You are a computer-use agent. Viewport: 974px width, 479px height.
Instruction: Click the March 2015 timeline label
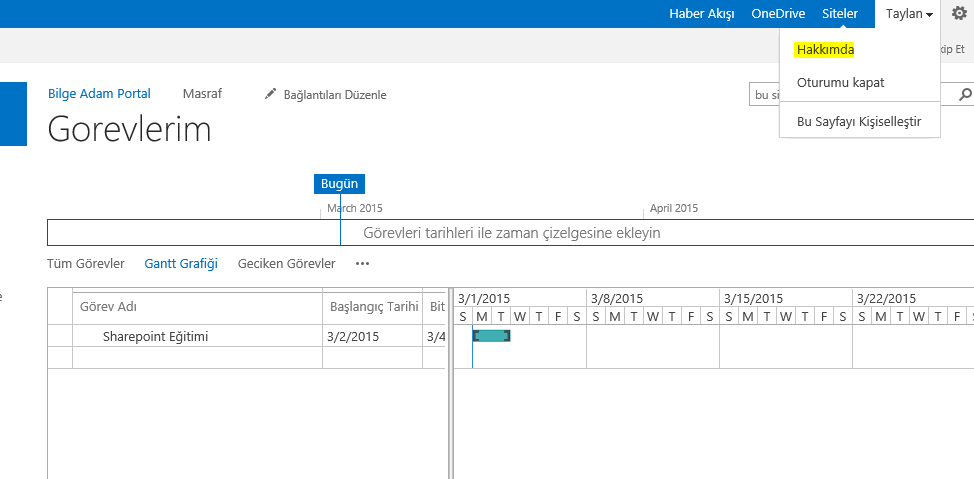[x=355, y=208]
